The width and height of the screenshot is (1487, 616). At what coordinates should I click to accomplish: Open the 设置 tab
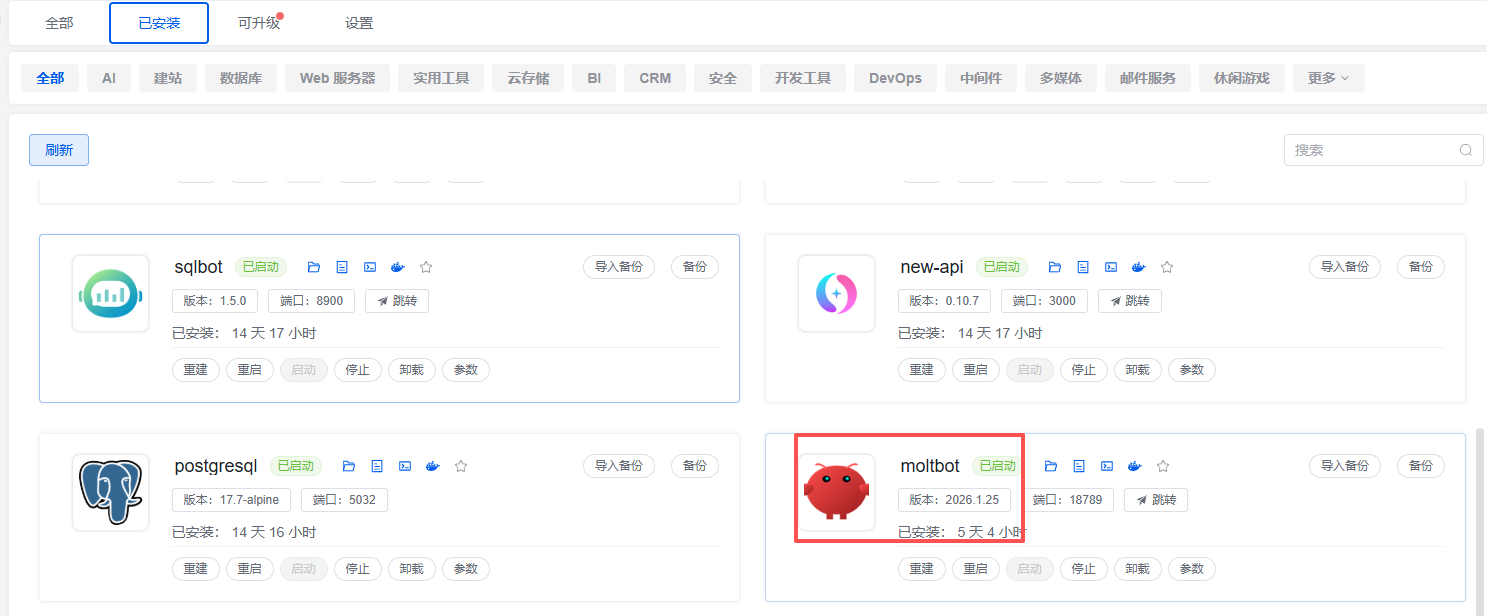(x=359, y=23)
